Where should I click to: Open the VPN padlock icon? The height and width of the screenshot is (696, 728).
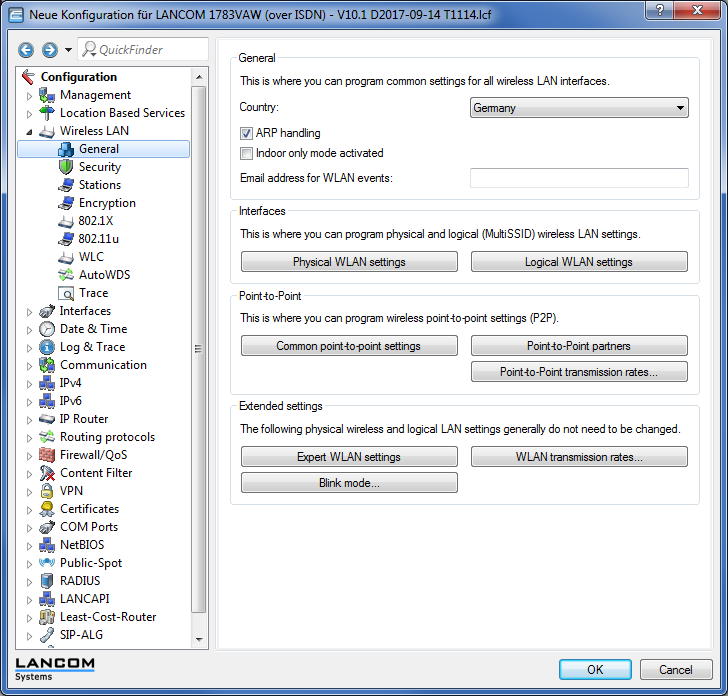(47, 491)
